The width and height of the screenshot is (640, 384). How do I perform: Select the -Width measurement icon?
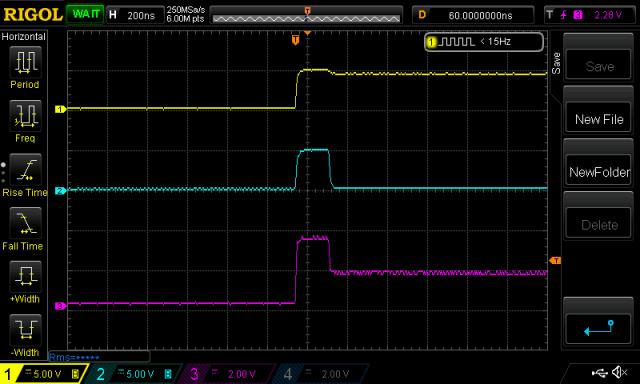coord(25,330)
